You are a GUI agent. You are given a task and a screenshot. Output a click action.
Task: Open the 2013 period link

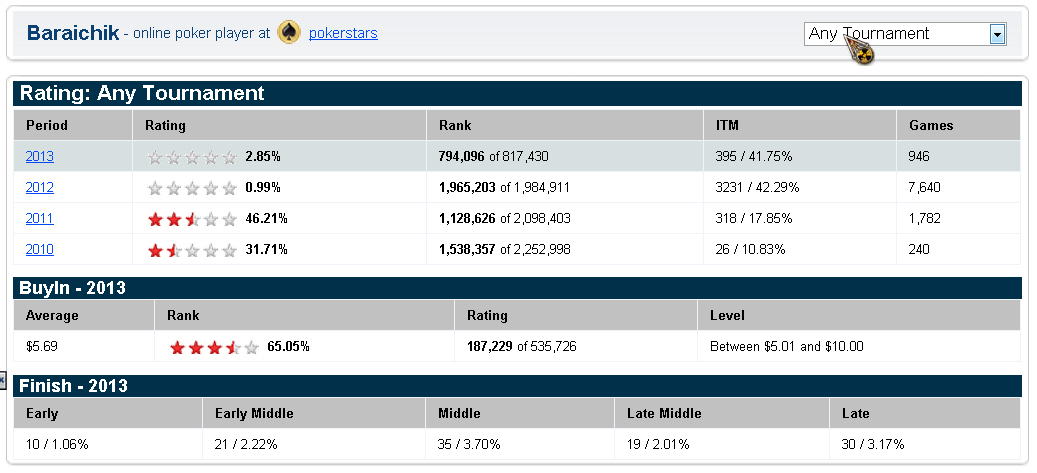click(40, 156)
